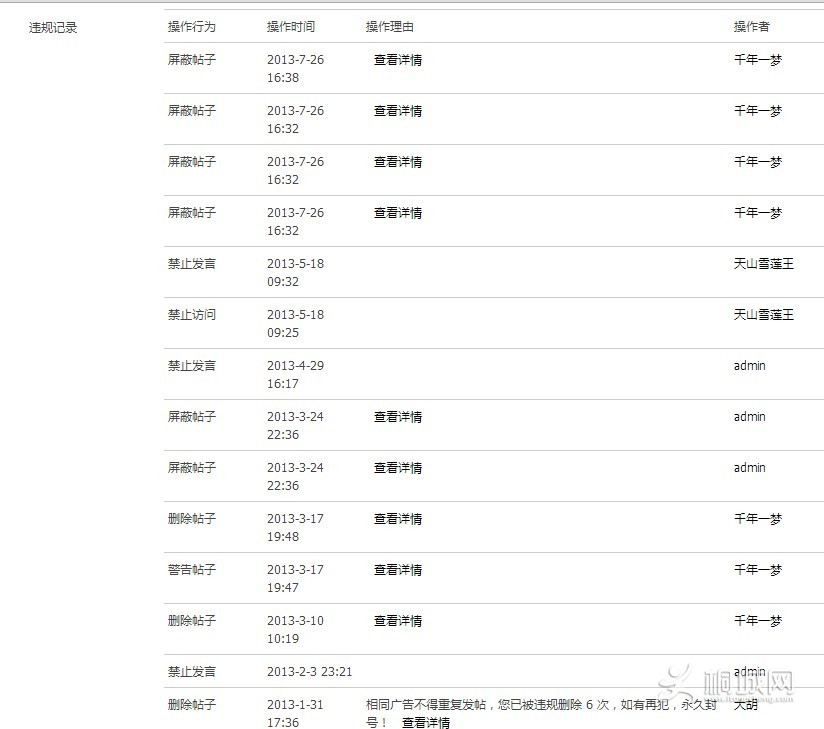This screenshot has width=824, height=729.
Task: Select the 禁止访问 action entry
Action: click(x=191, y=315)
